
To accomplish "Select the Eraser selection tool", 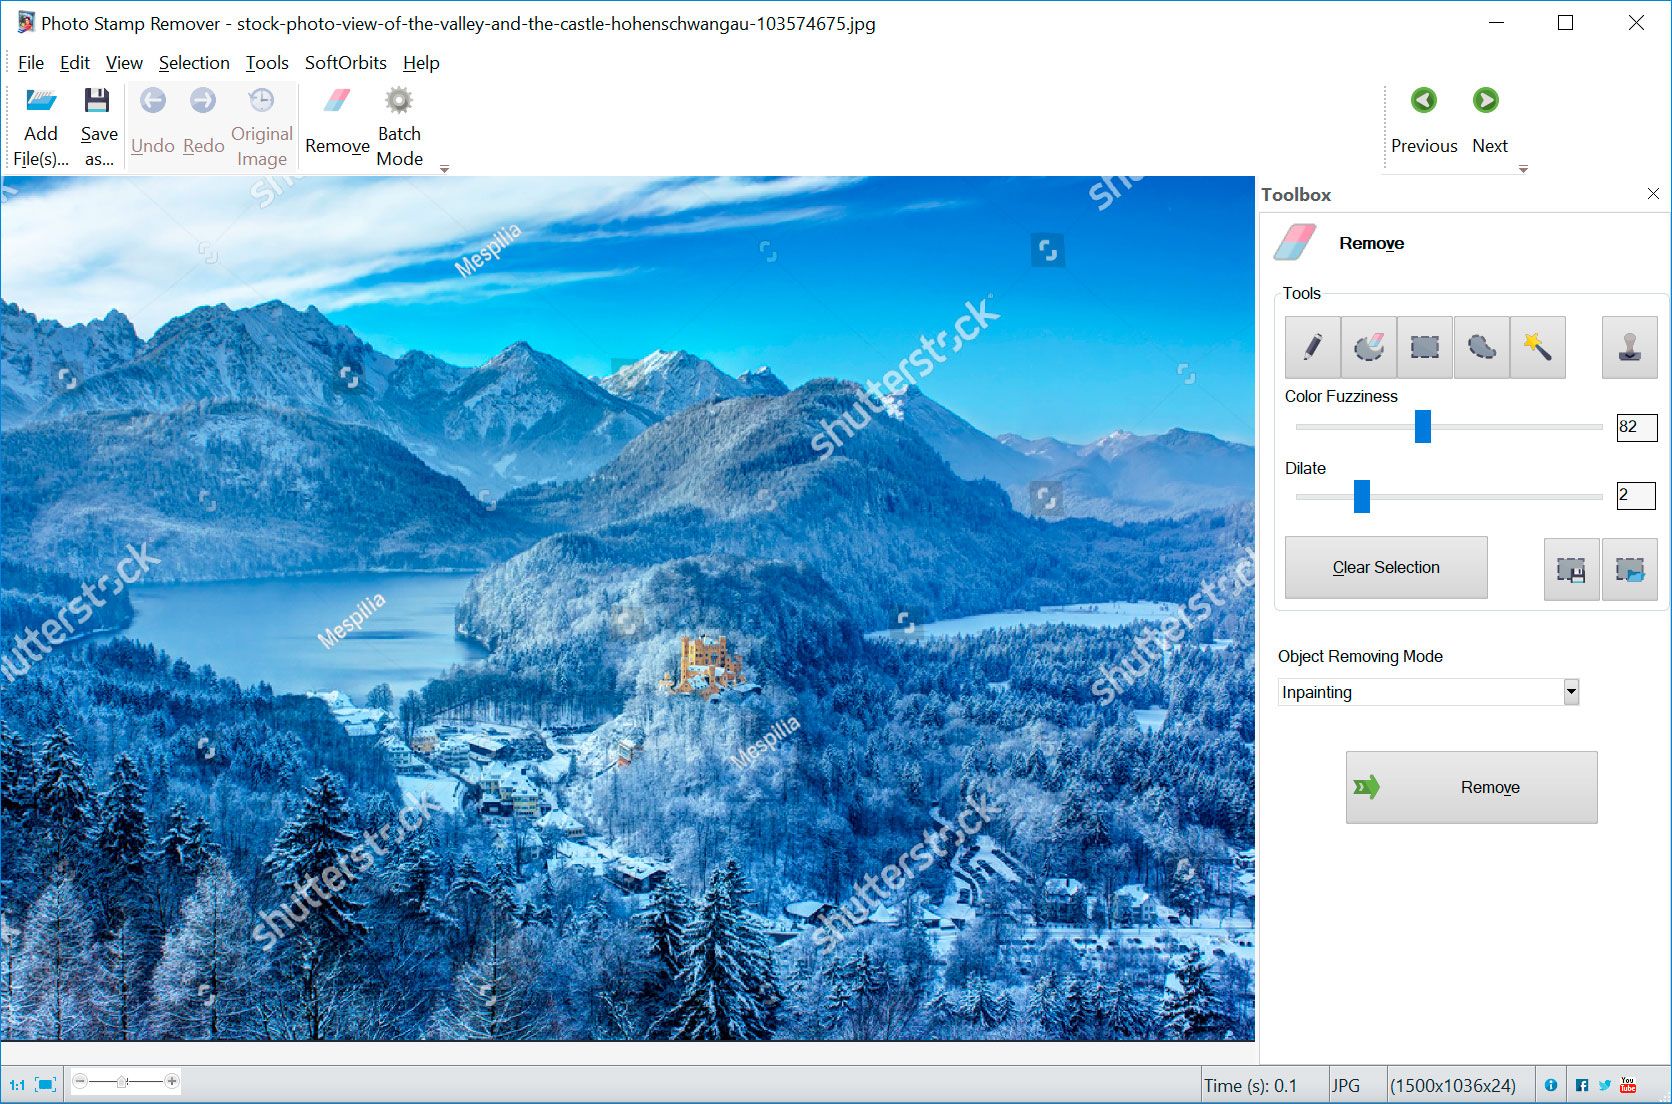I will 1368,347.
